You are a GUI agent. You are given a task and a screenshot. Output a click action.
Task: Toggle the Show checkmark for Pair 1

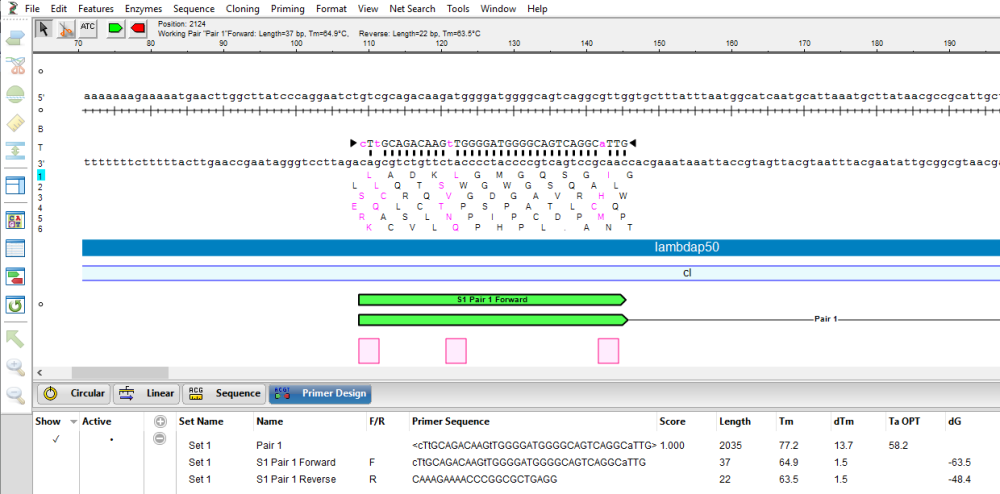tap(56, 439)
